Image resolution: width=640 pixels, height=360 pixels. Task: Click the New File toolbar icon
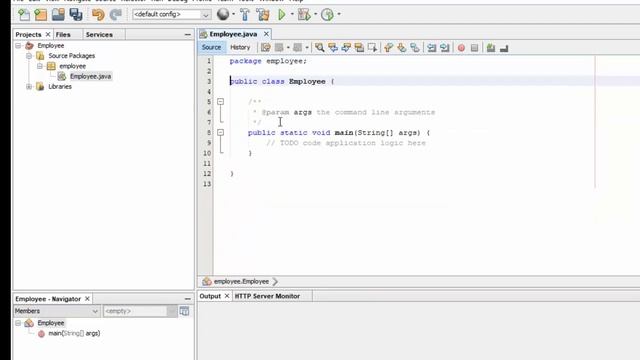pyautogui.click(x=24, y=15)
